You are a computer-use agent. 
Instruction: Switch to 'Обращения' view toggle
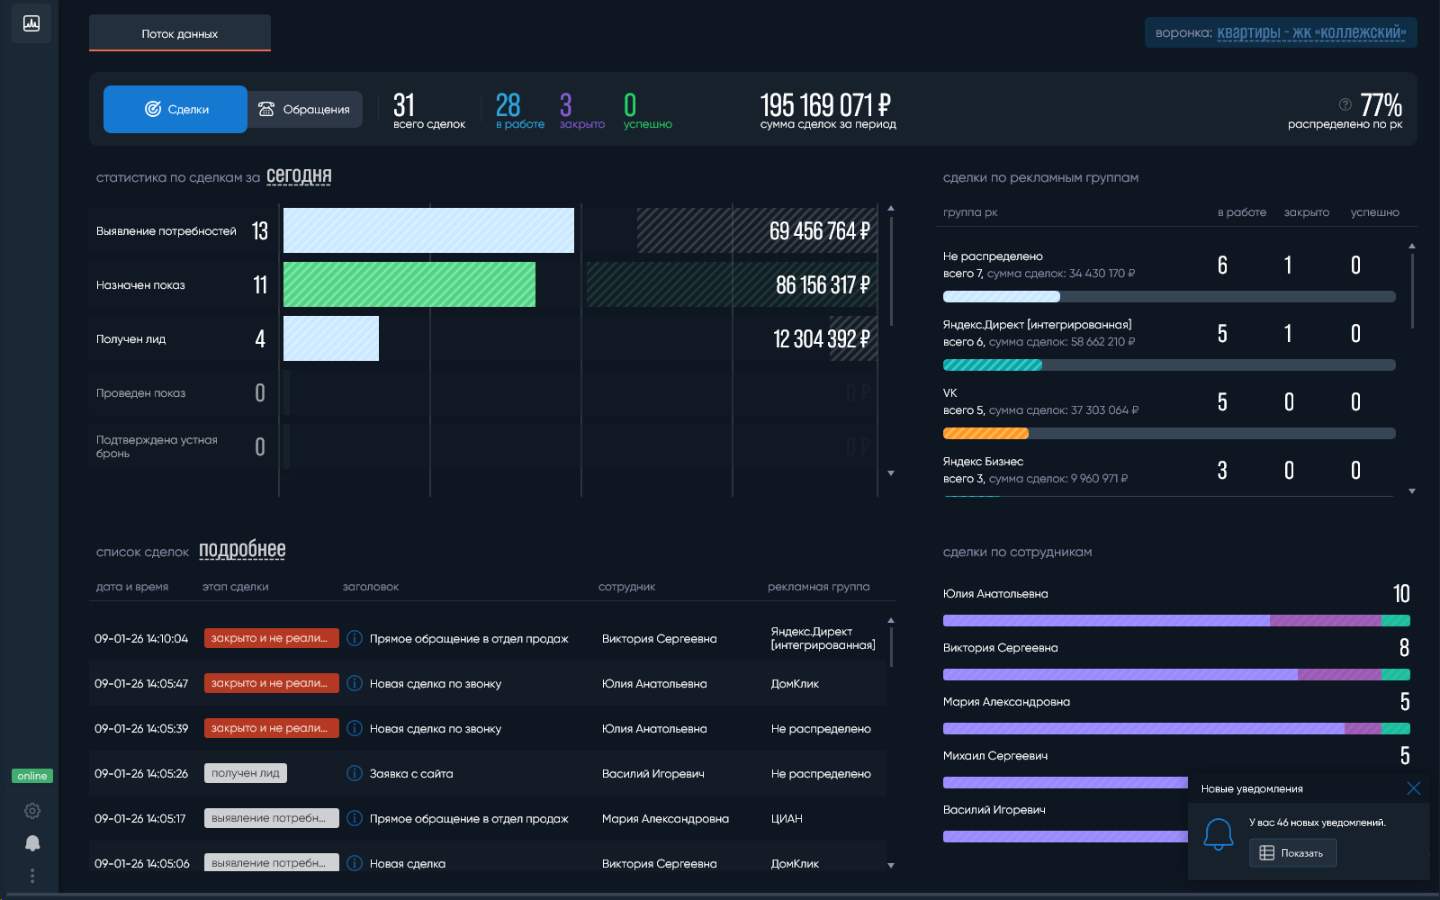tap(305, 109)
